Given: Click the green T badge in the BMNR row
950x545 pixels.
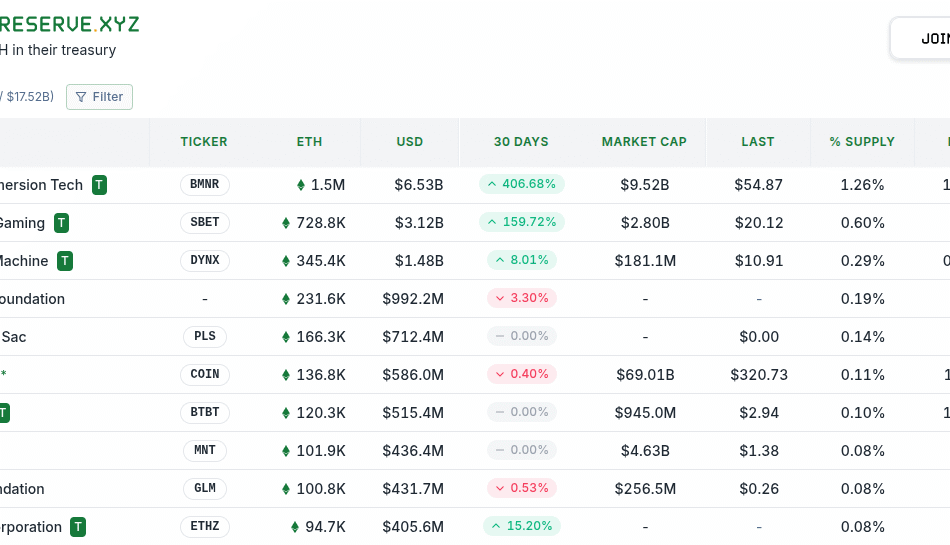Looking at the screenshot, I should 99,185.
